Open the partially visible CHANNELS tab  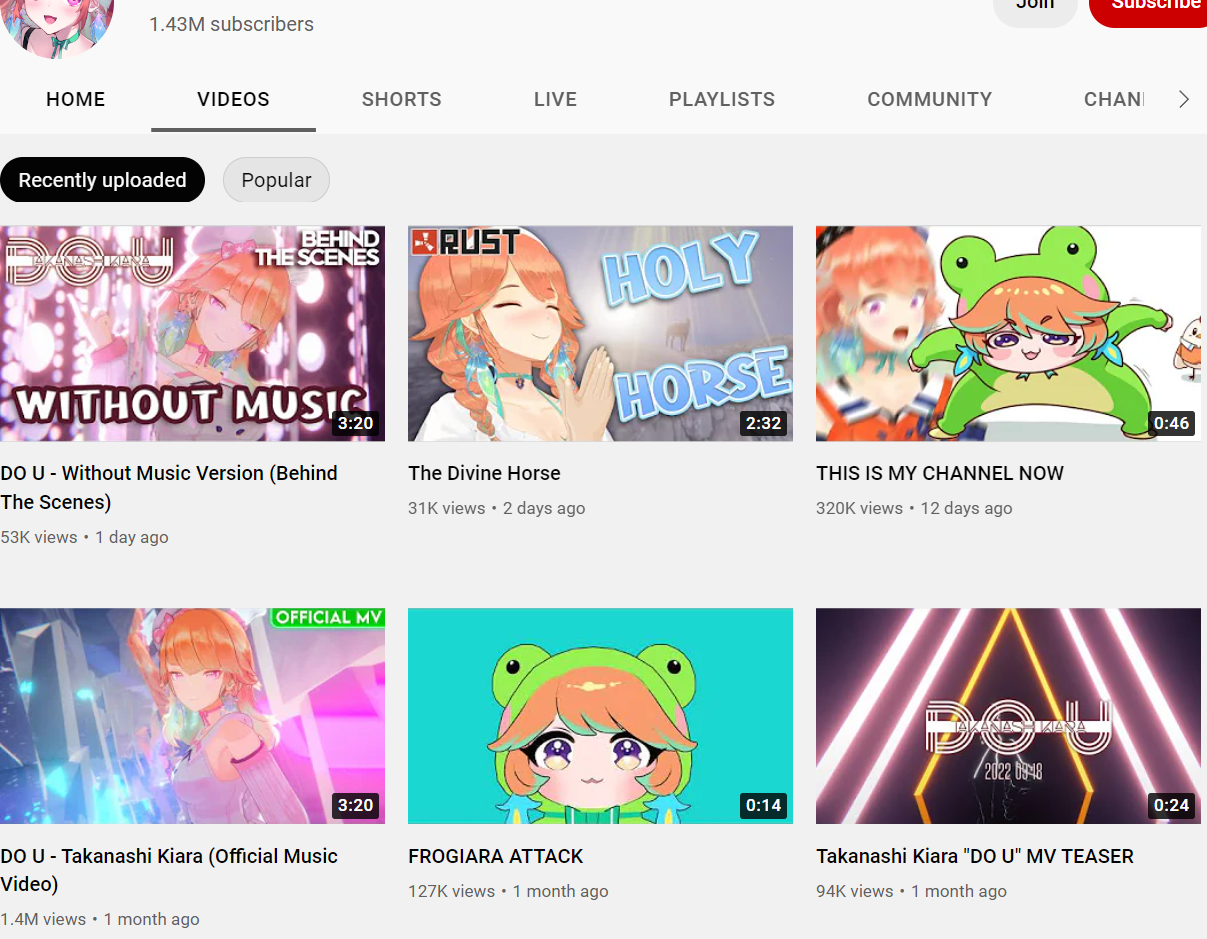click(x=1114, y=99)
